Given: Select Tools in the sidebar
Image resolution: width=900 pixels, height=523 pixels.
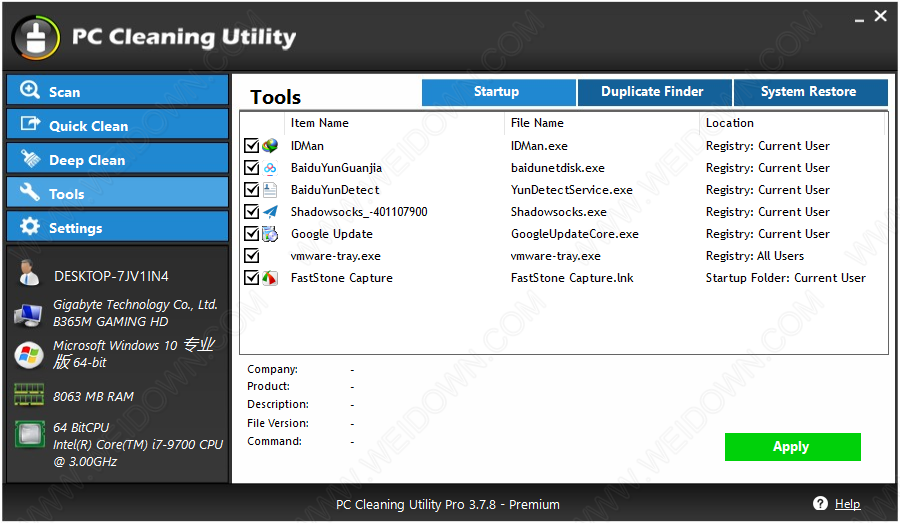Looking at the screenshot, I should click(x=118, y=192).
